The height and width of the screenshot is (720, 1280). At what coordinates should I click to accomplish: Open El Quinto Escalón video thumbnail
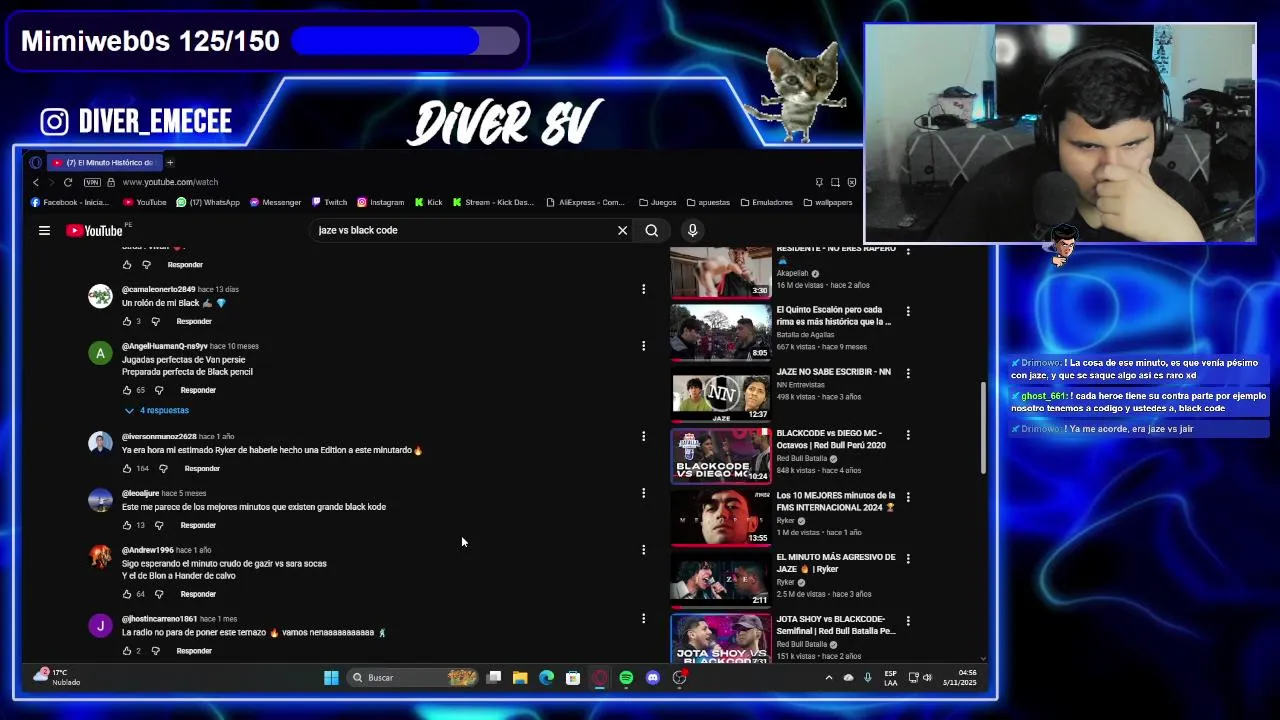(721, 334)
